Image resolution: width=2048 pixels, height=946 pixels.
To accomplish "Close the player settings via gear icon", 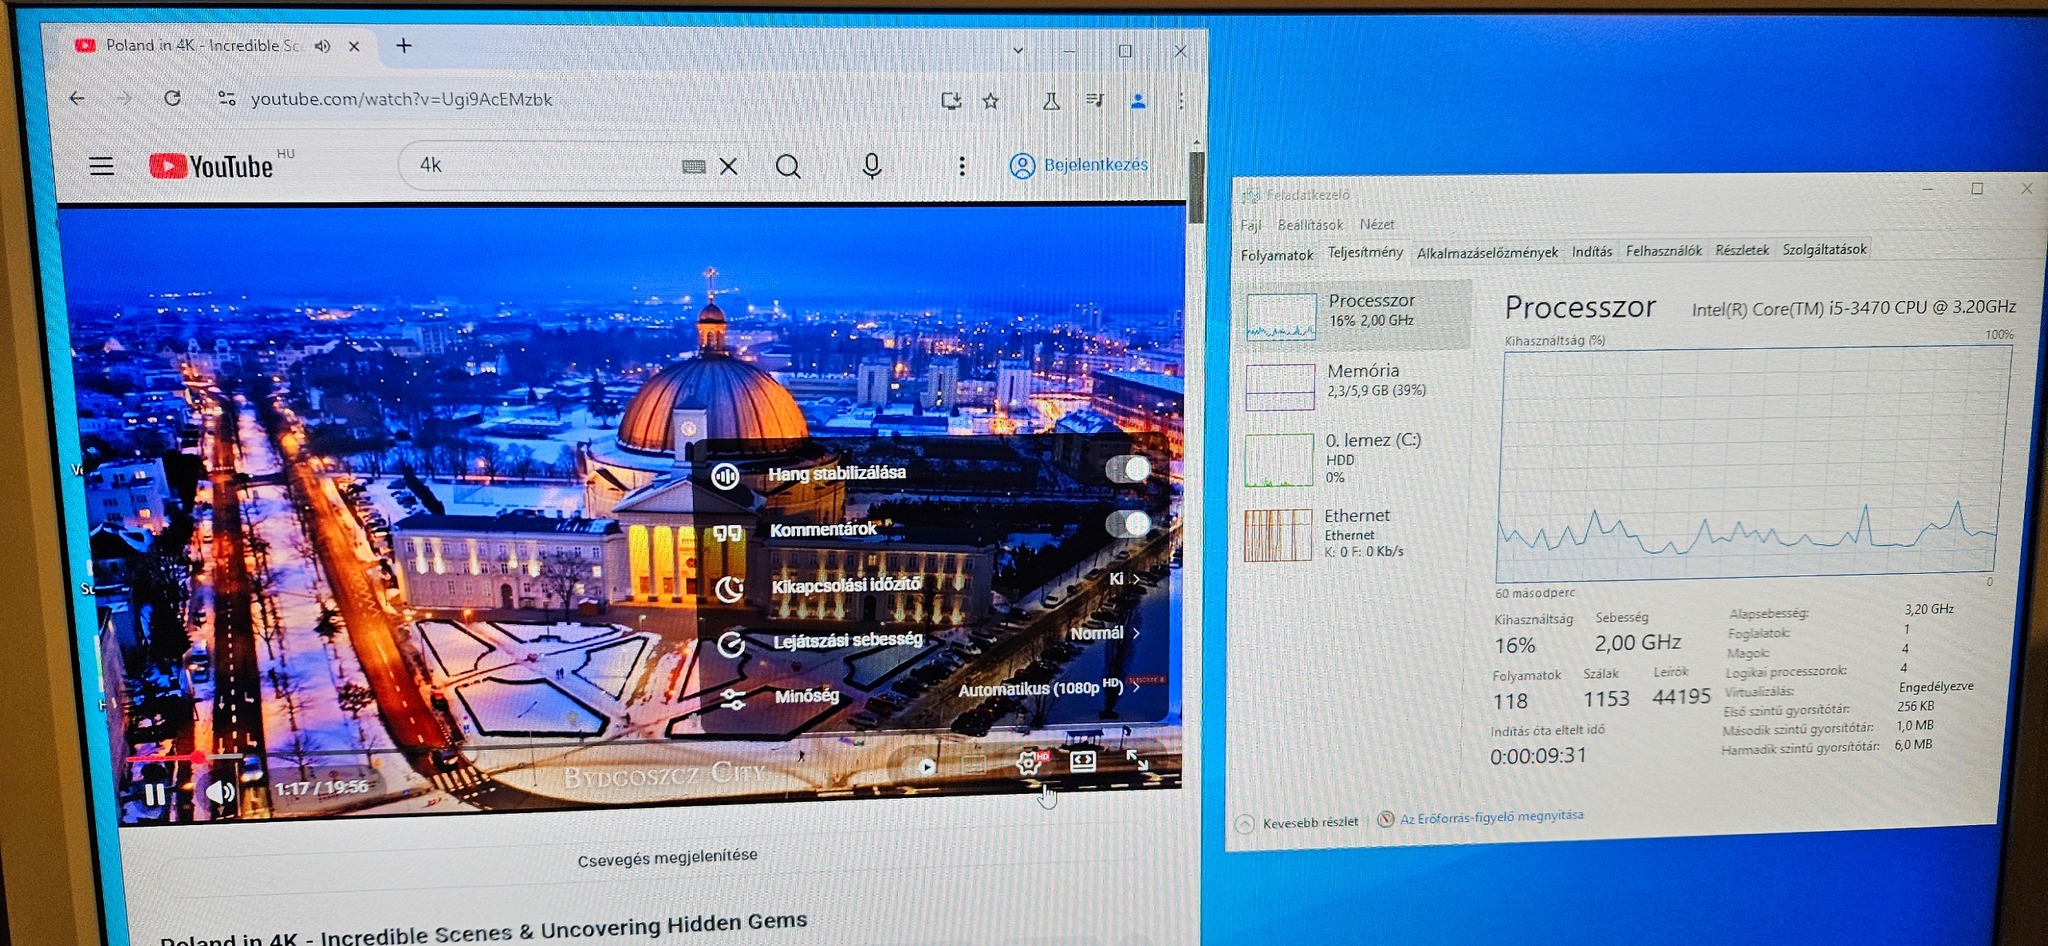I will 1029,763.
